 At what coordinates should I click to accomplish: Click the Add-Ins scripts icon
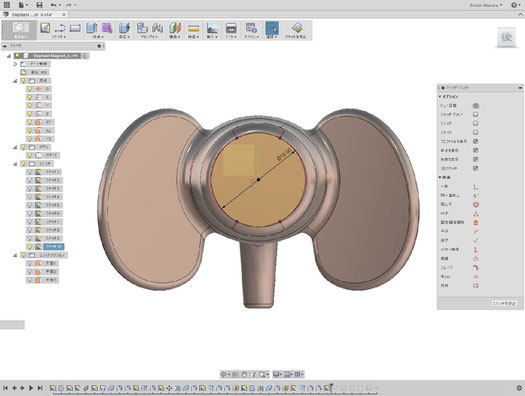251,28
